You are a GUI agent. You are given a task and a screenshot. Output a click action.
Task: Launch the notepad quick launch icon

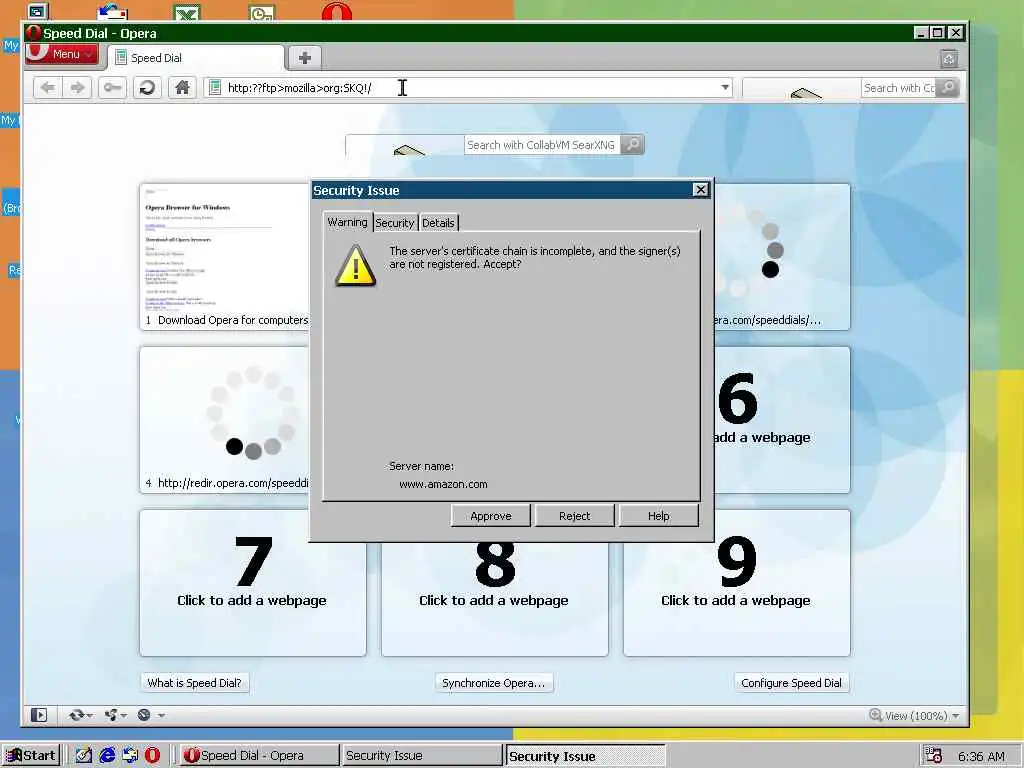tap(84, 756)
